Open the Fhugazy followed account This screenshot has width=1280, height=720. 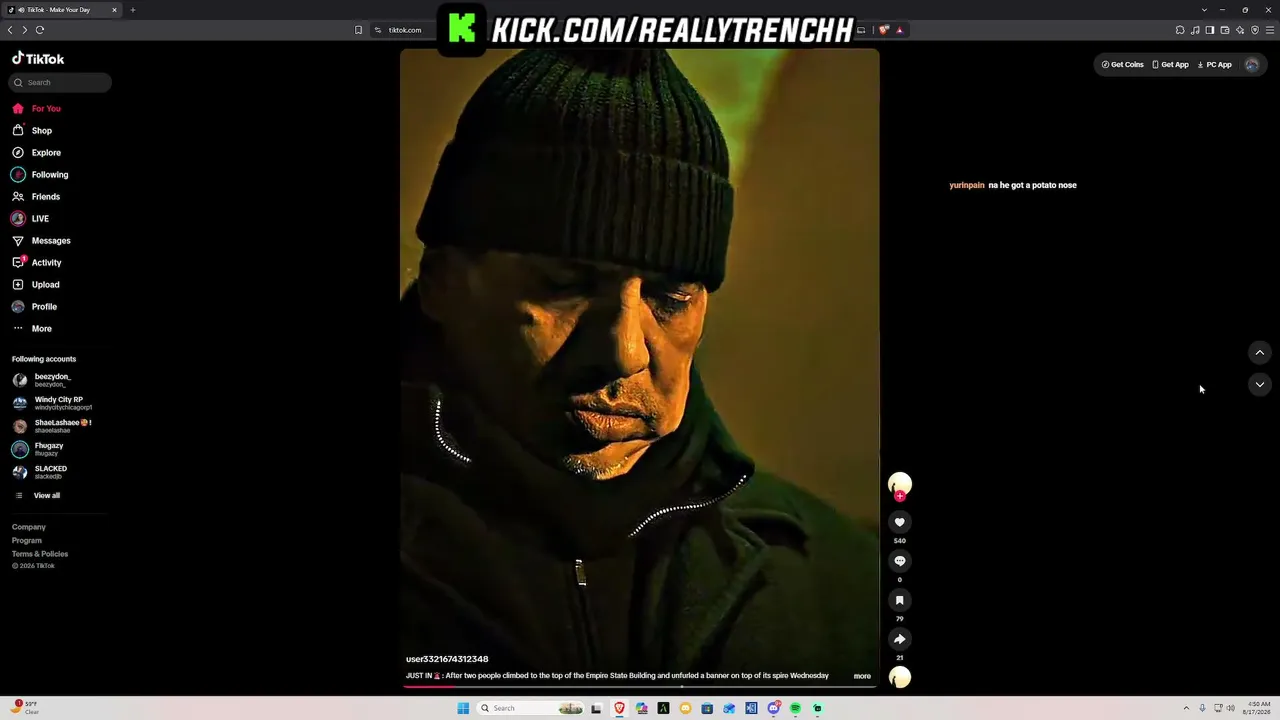(38, 449)
